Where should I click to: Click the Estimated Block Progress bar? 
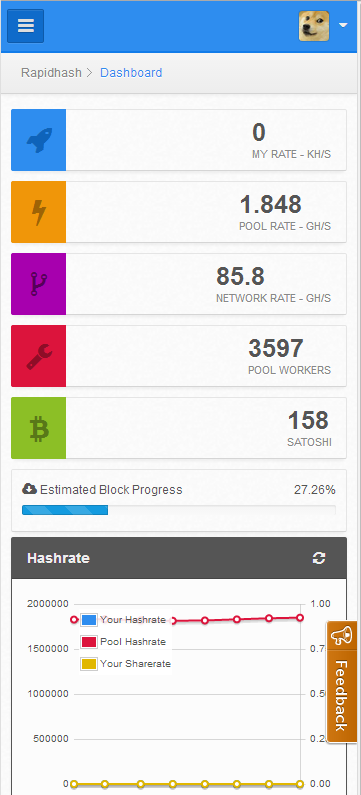pos(178,510)
